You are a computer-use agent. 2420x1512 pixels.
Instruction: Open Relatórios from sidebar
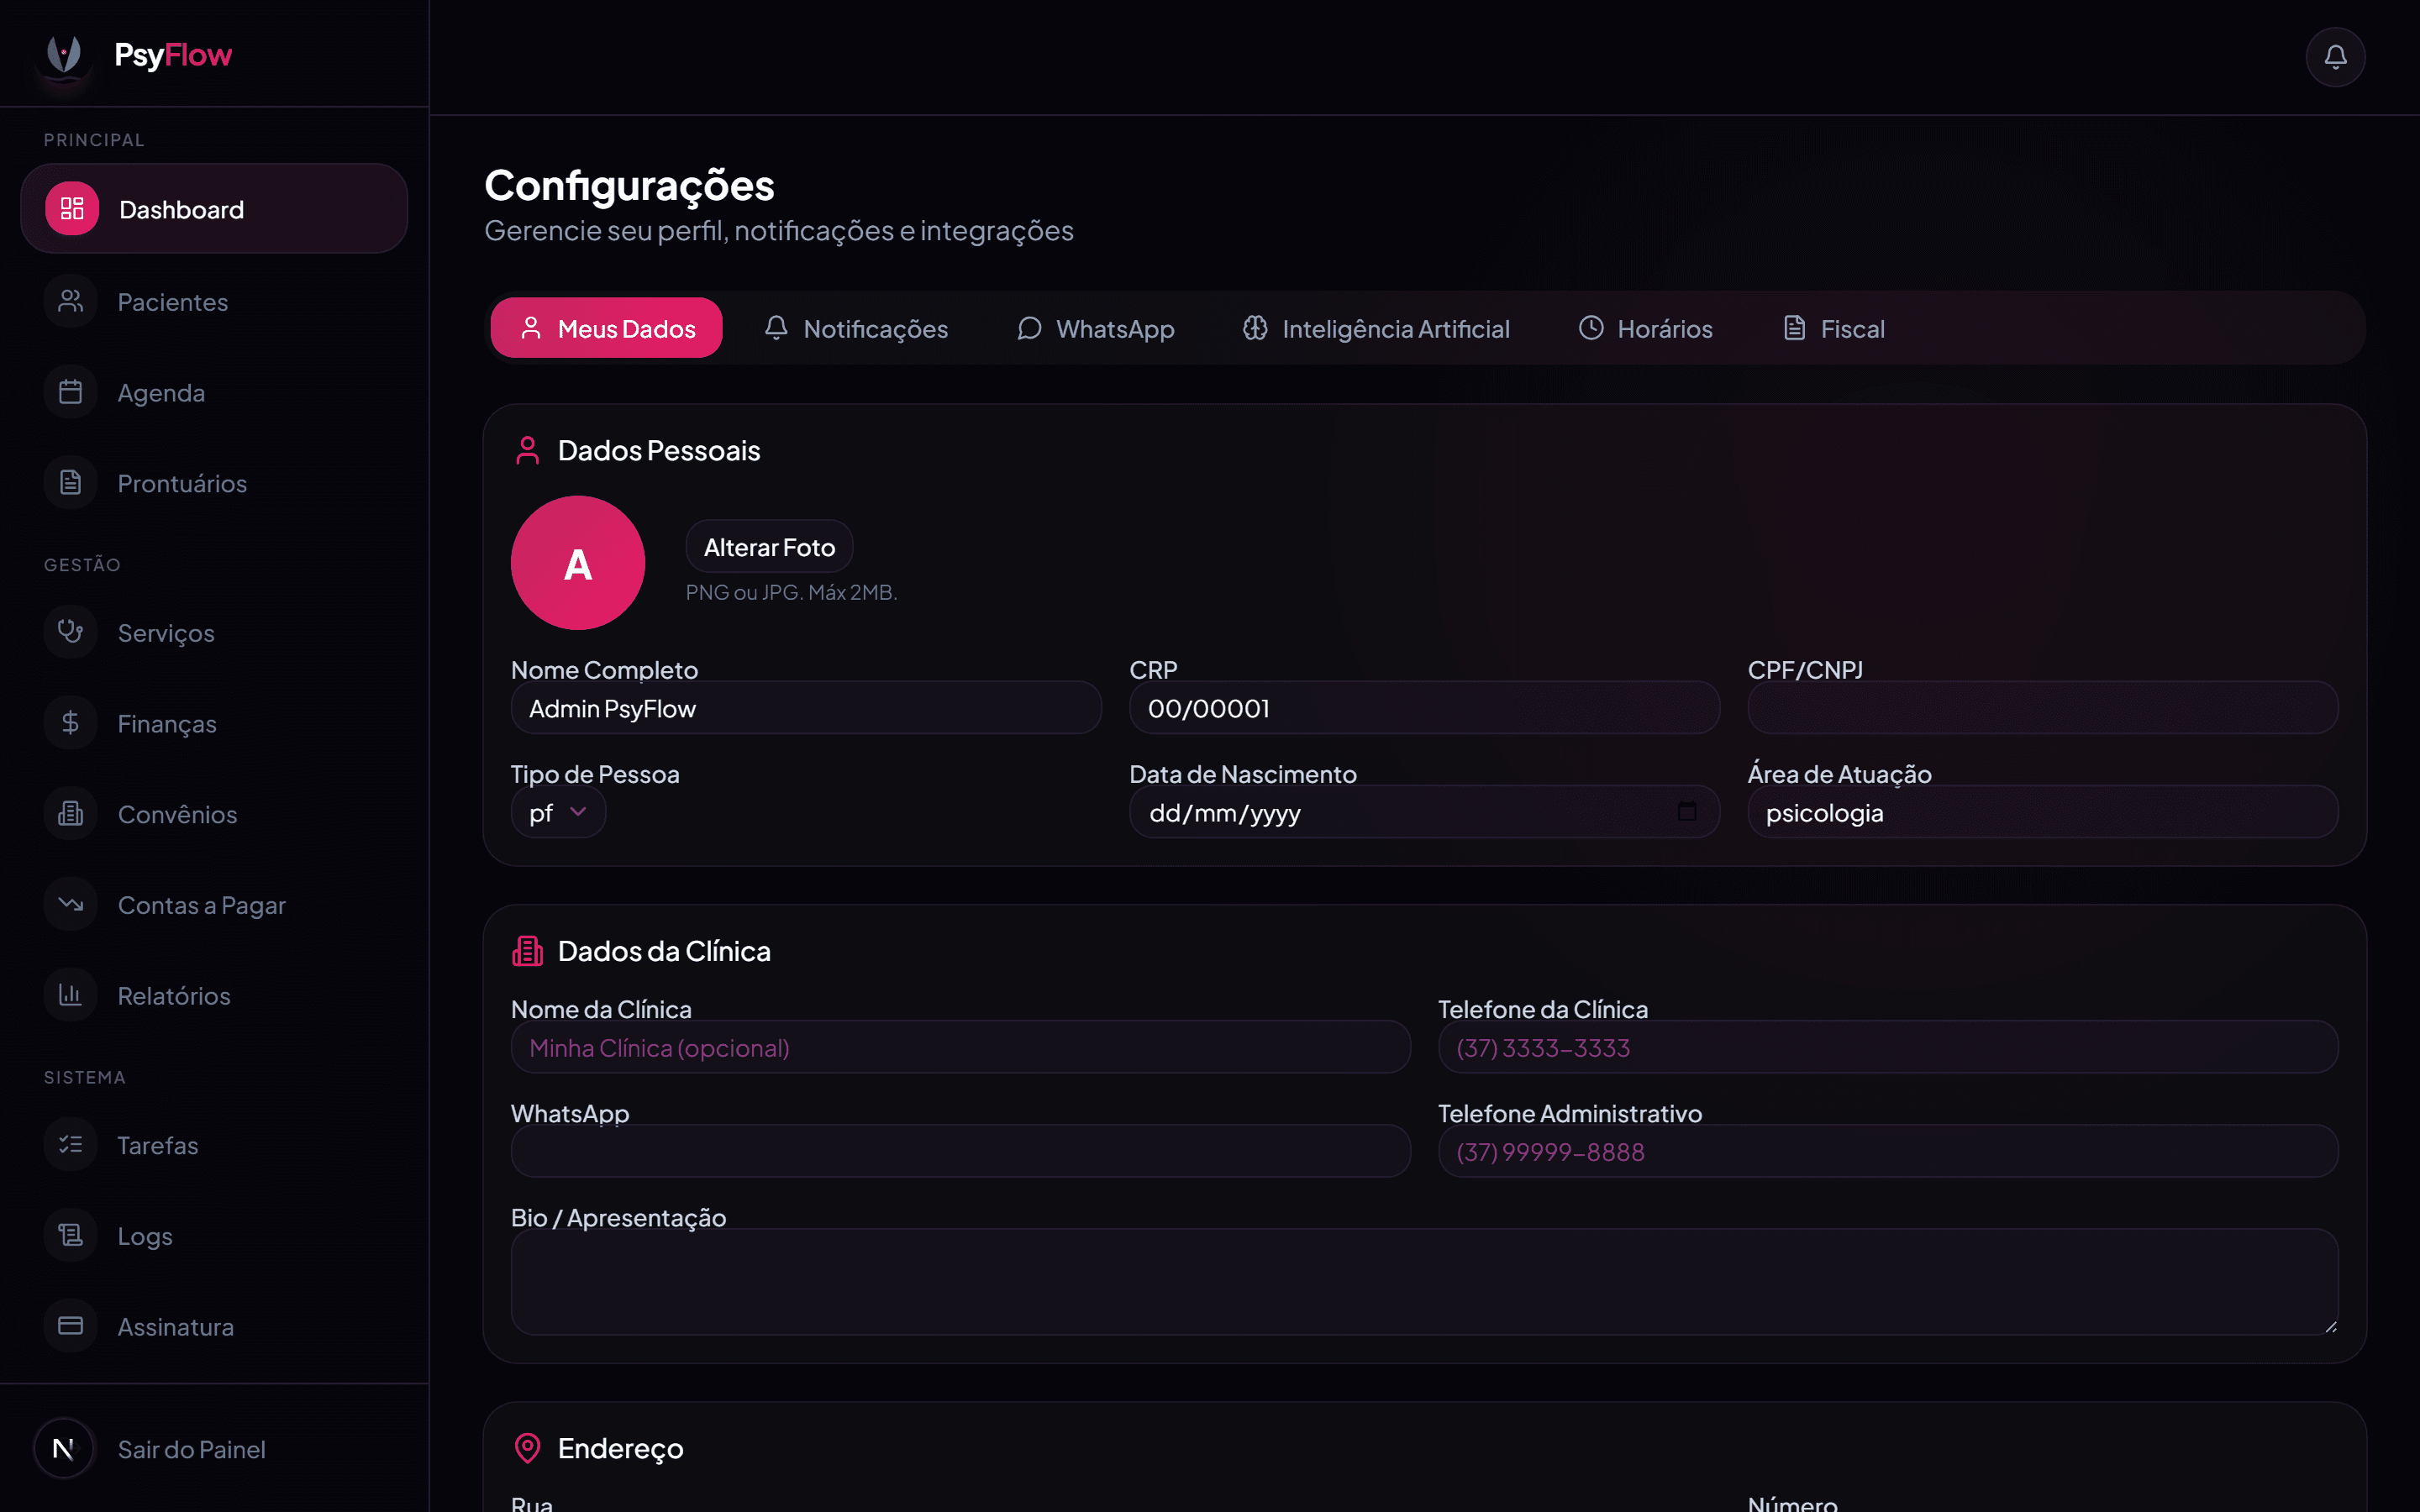tap(214, 995)
